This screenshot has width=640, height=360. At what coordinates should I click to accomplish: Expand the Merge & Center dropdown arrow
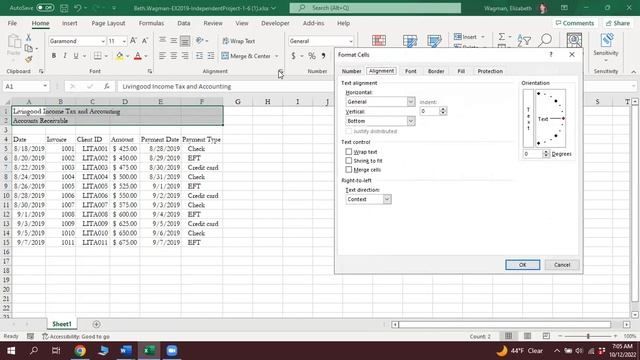pyautogui.click(x=277, y=56)
